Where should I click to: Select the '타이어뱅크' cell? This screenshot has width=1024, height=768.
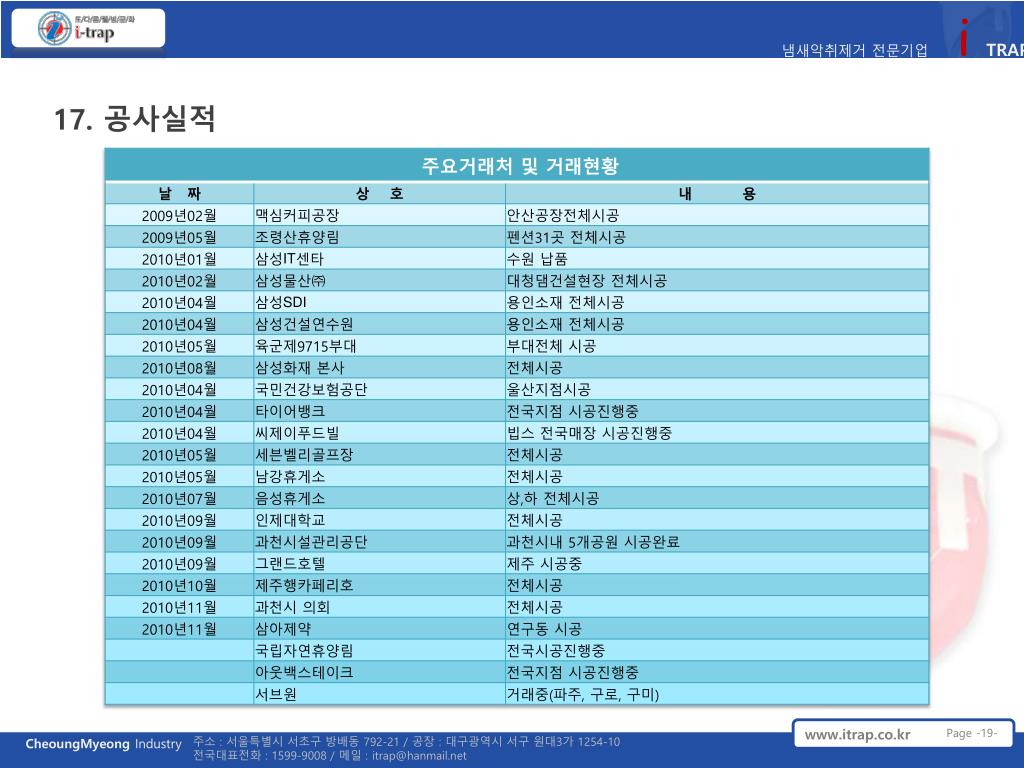pos(379,411)
